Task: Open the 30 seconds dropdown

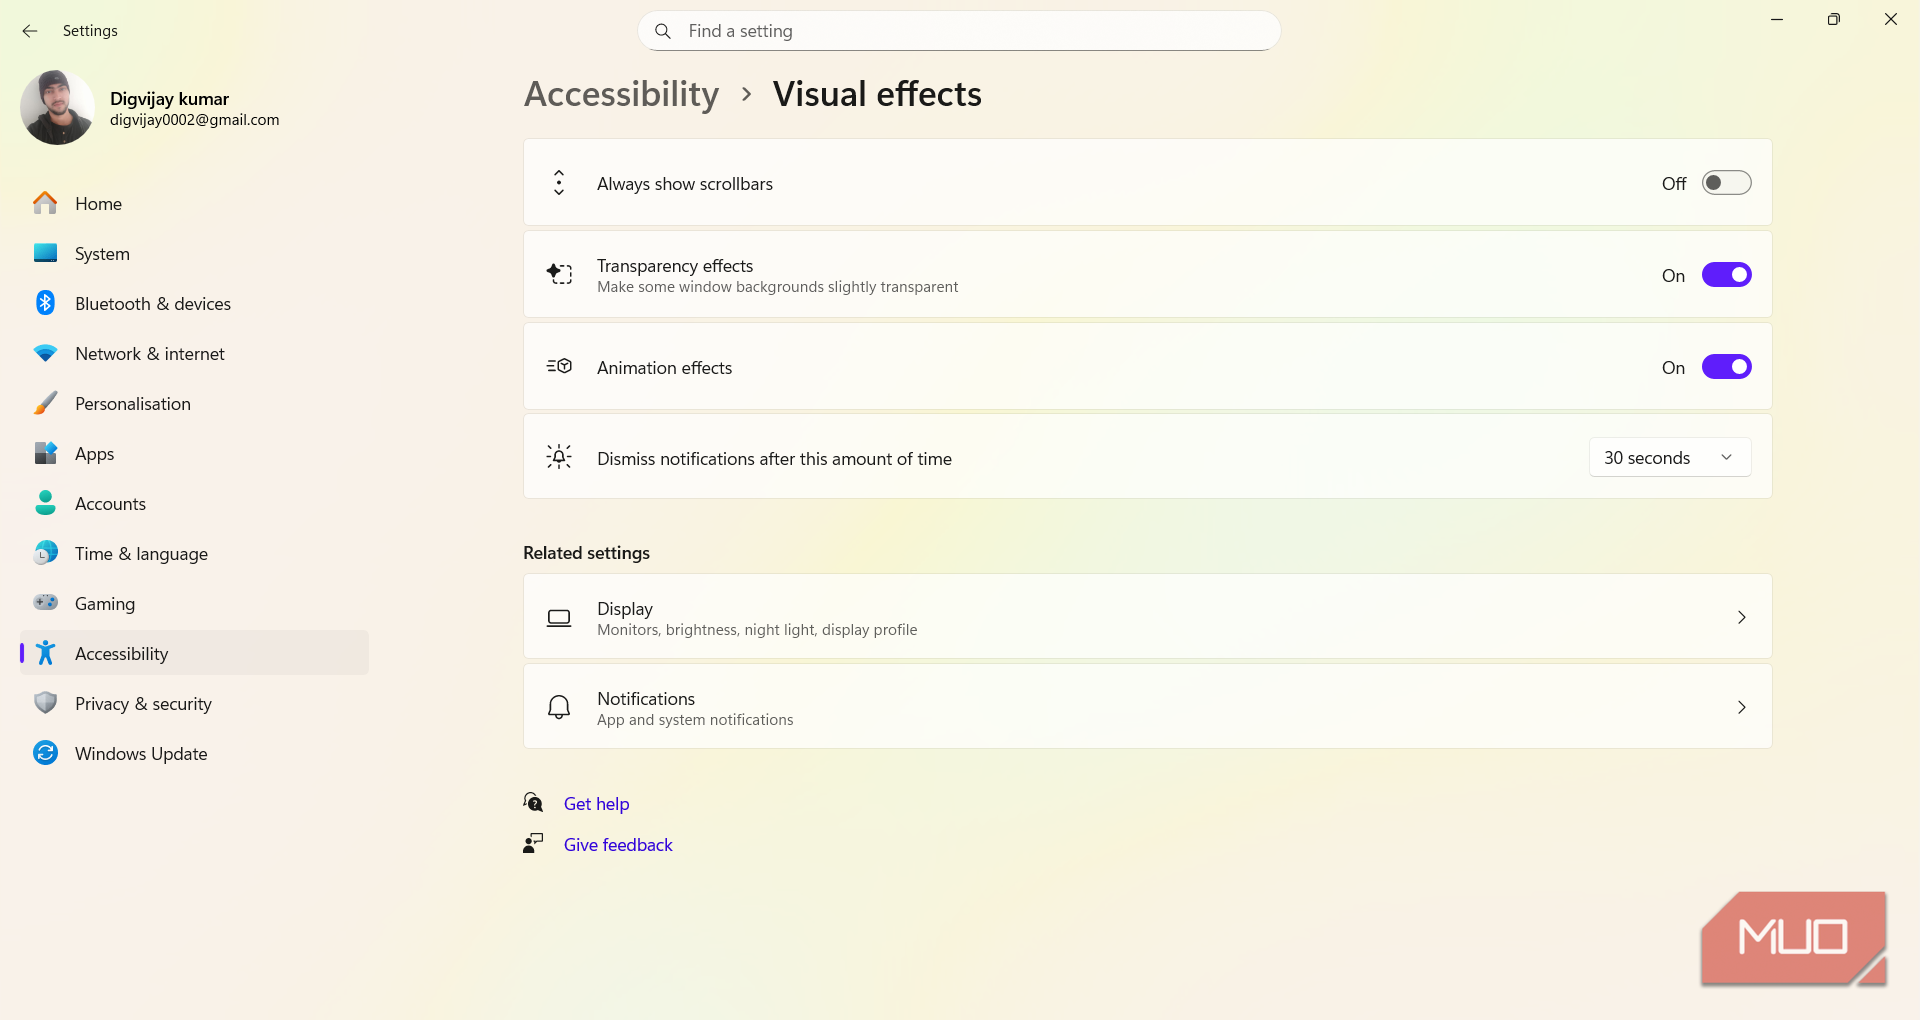Action: [1670, 458]
